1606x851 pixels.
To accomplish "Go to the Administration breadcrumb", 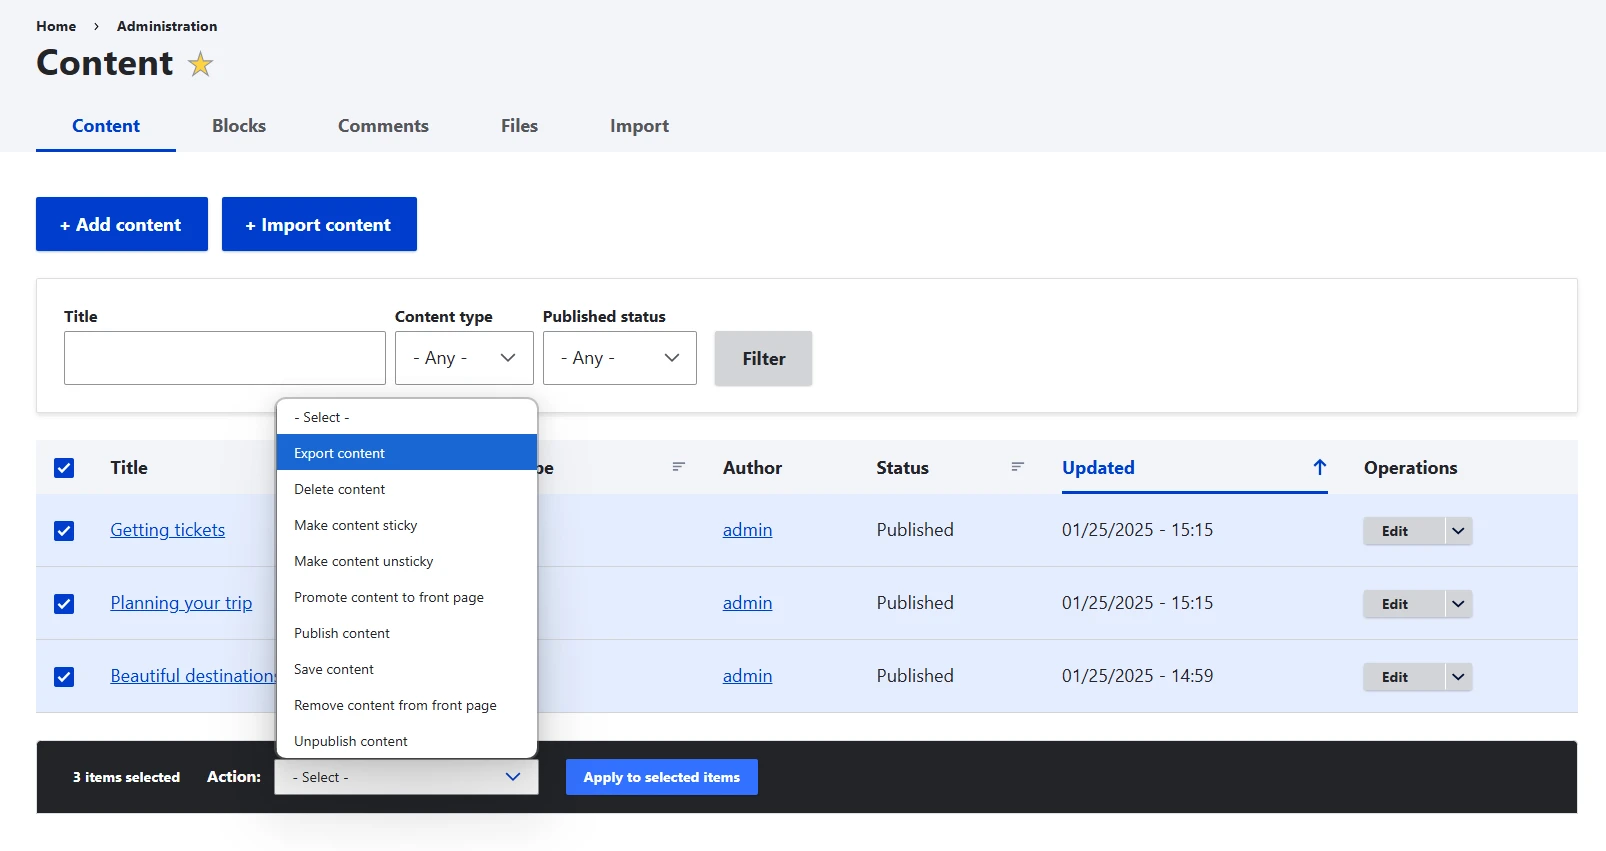I will click(167, 26).
